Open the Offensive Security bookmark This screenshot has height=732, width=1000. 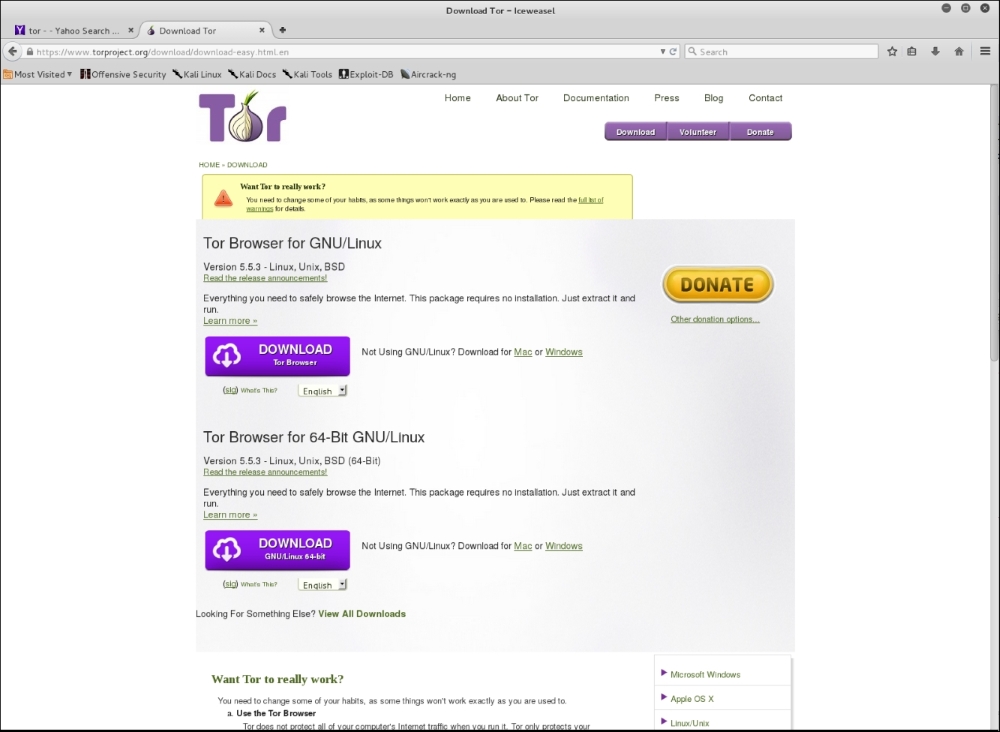point(122,74)
